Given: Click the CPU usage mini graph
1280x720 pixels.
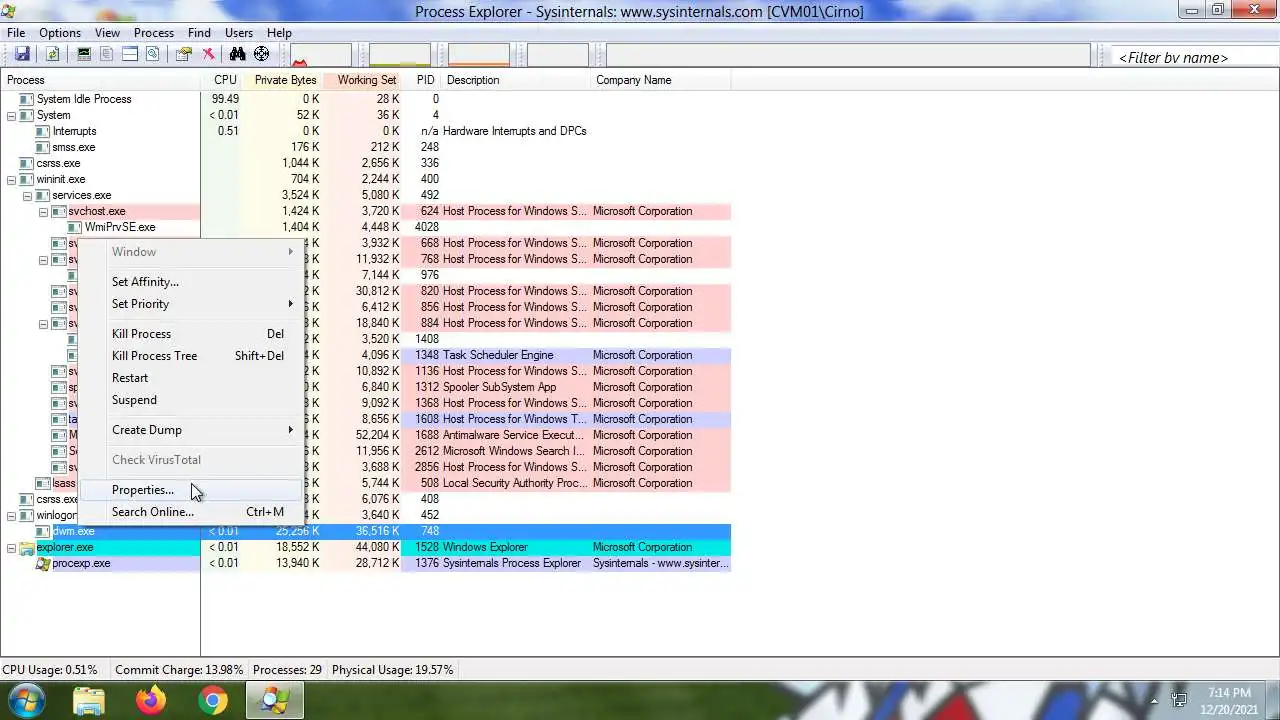Looking at the screenshot, I should (321, 56).
